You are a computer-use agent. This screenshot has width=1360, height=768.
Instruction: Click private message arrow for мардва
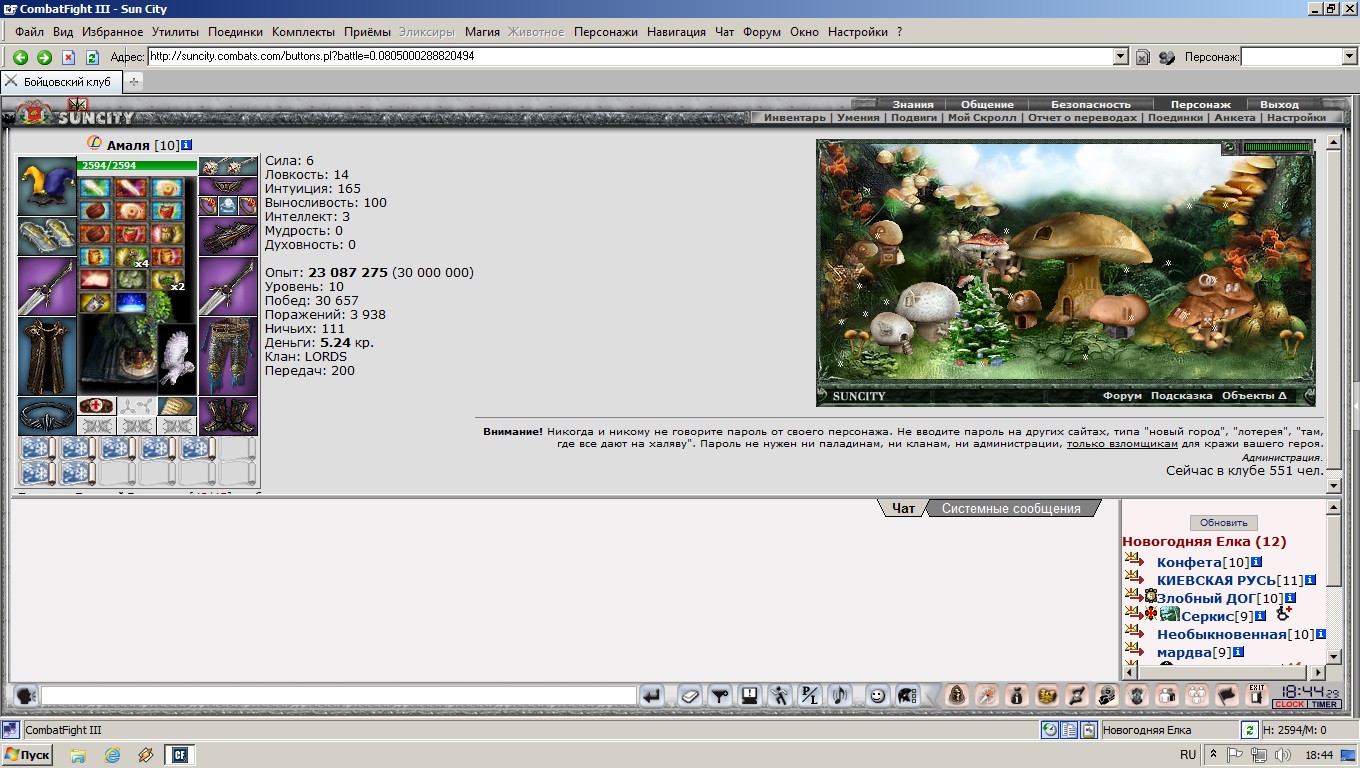(x=1133, y=651)
